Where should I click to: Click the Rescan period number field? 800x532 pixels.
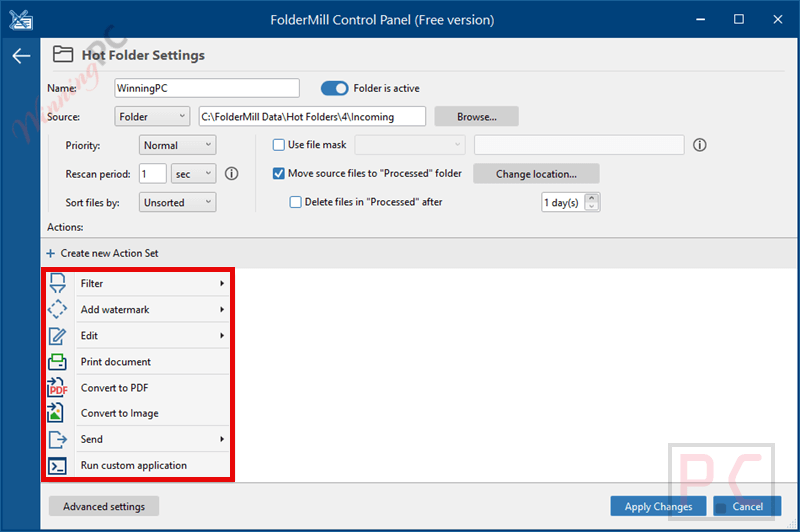coord(153,174)
